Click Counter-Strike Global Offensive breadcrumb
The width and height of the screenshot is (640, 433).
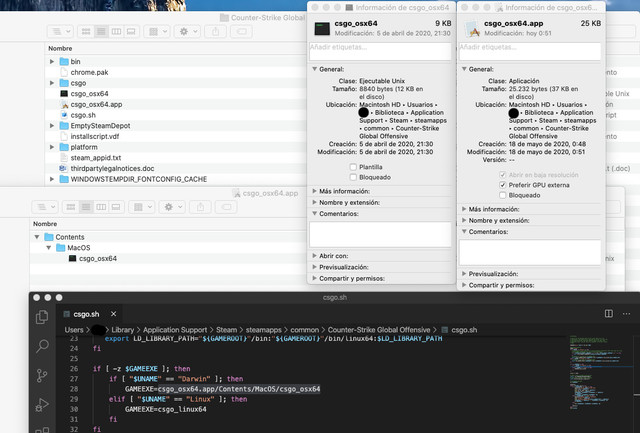point(379,330)
